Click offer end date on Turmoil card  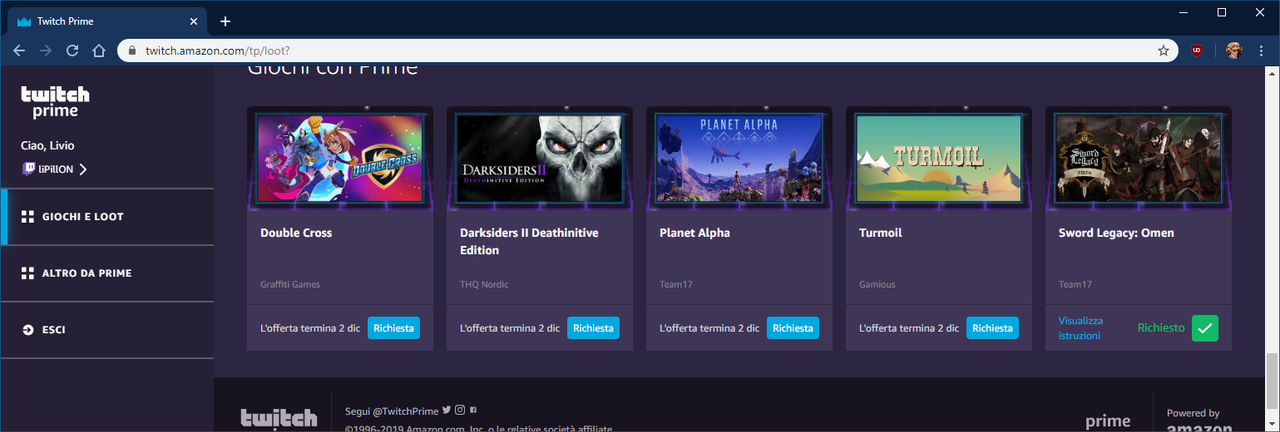910,328
